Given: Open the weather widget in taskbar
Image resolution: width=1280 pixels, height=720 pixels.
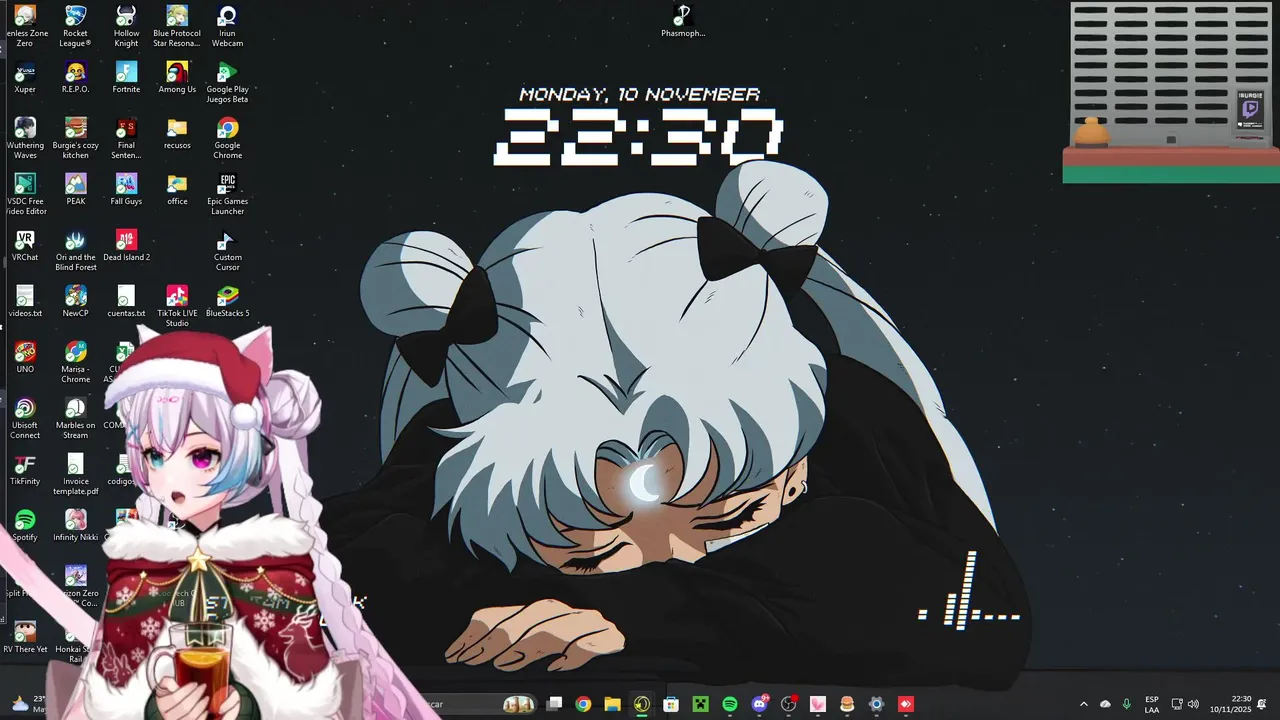Looking at the screenshot, I should 30,704.
